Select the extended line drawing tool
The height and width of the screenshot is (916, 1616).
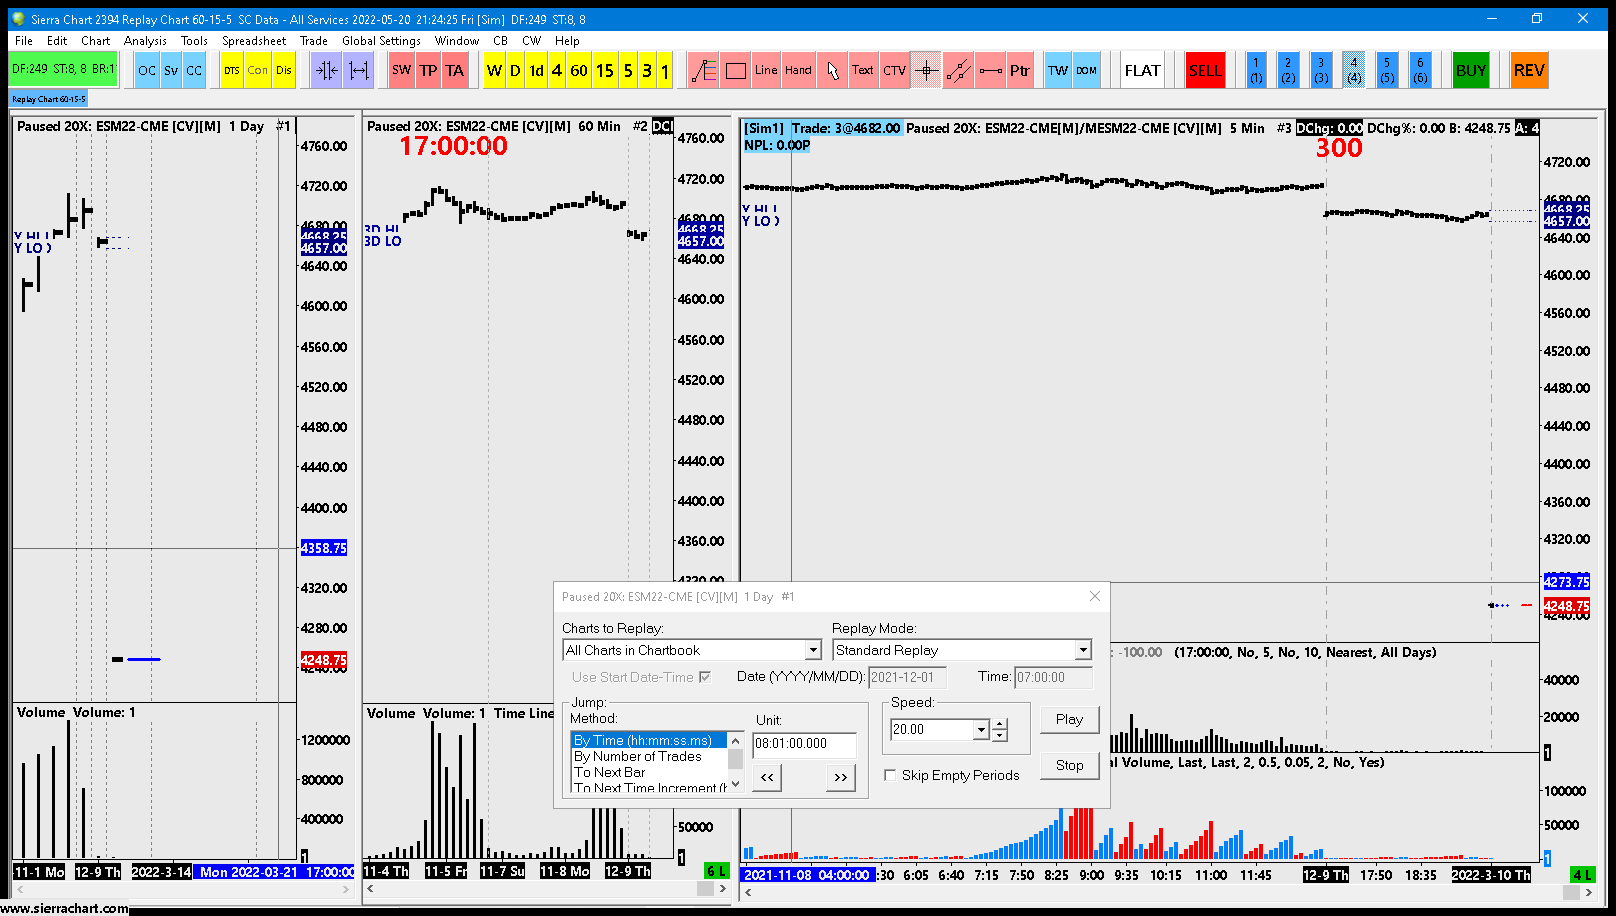pos(958,70)
